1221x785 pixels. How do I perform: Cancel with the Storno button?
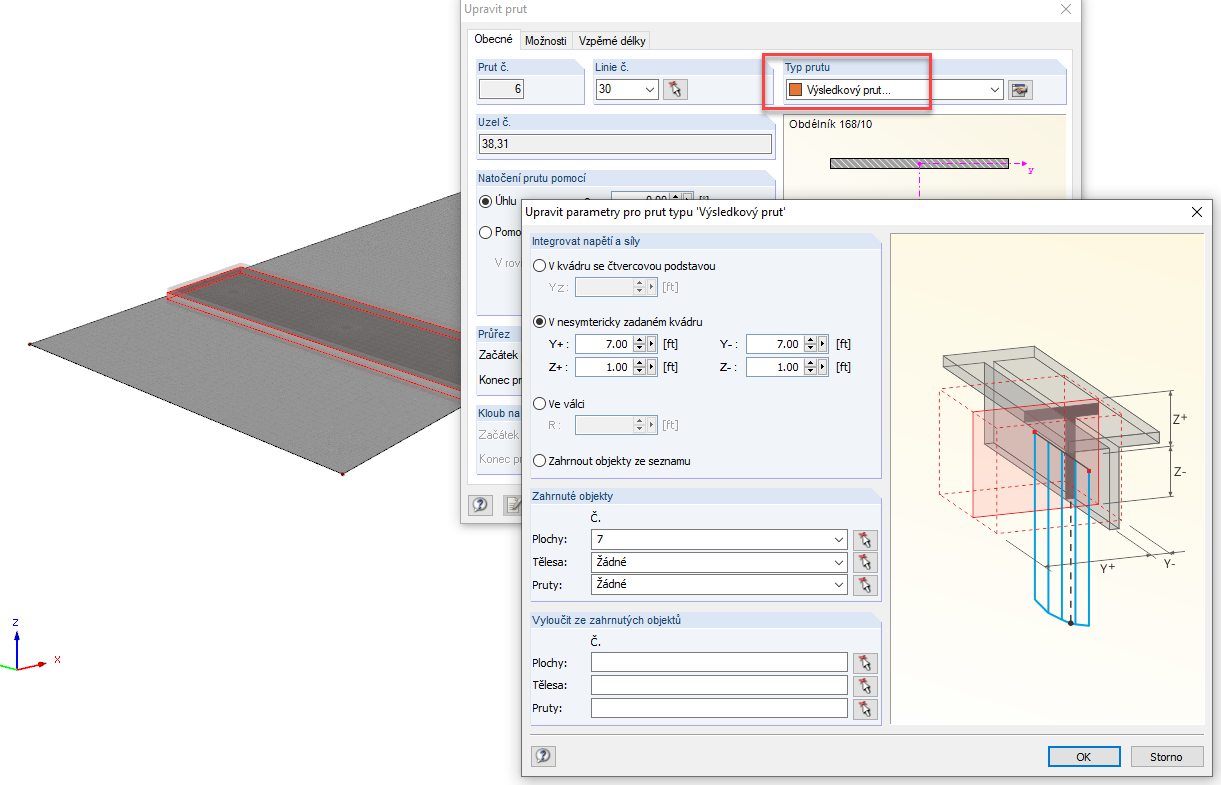point(1165,757)
